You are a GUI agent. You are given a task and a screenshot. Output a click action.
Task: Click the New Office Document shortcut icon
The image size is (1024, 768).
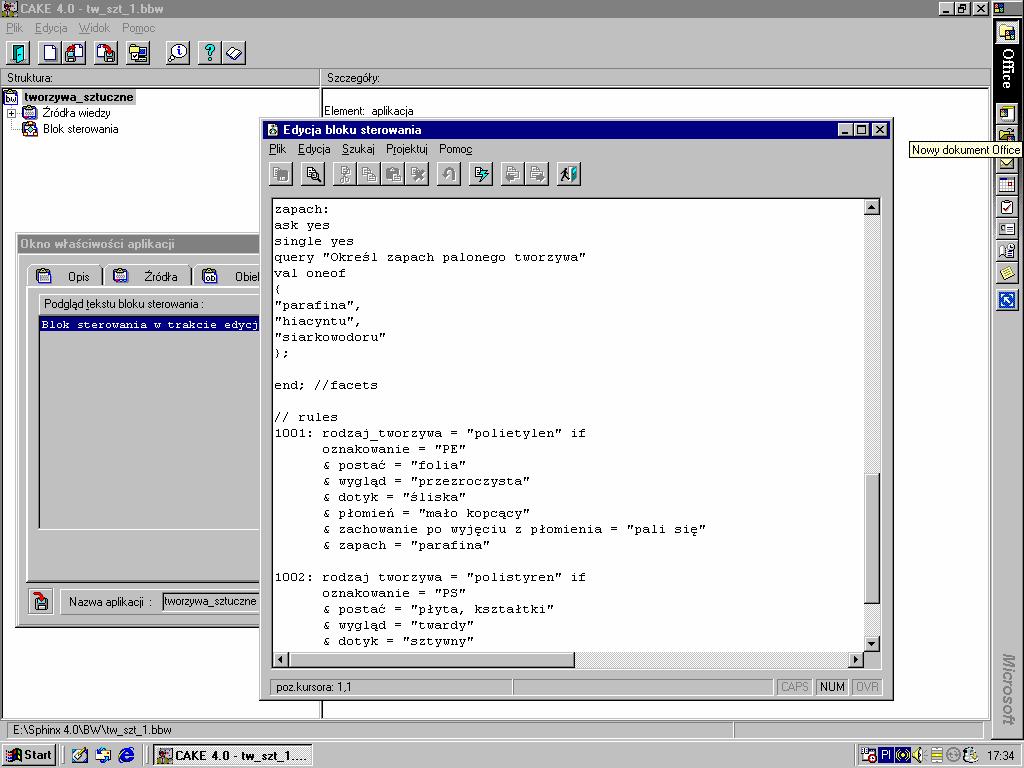pyautogui.click(x=1006, y=114)
